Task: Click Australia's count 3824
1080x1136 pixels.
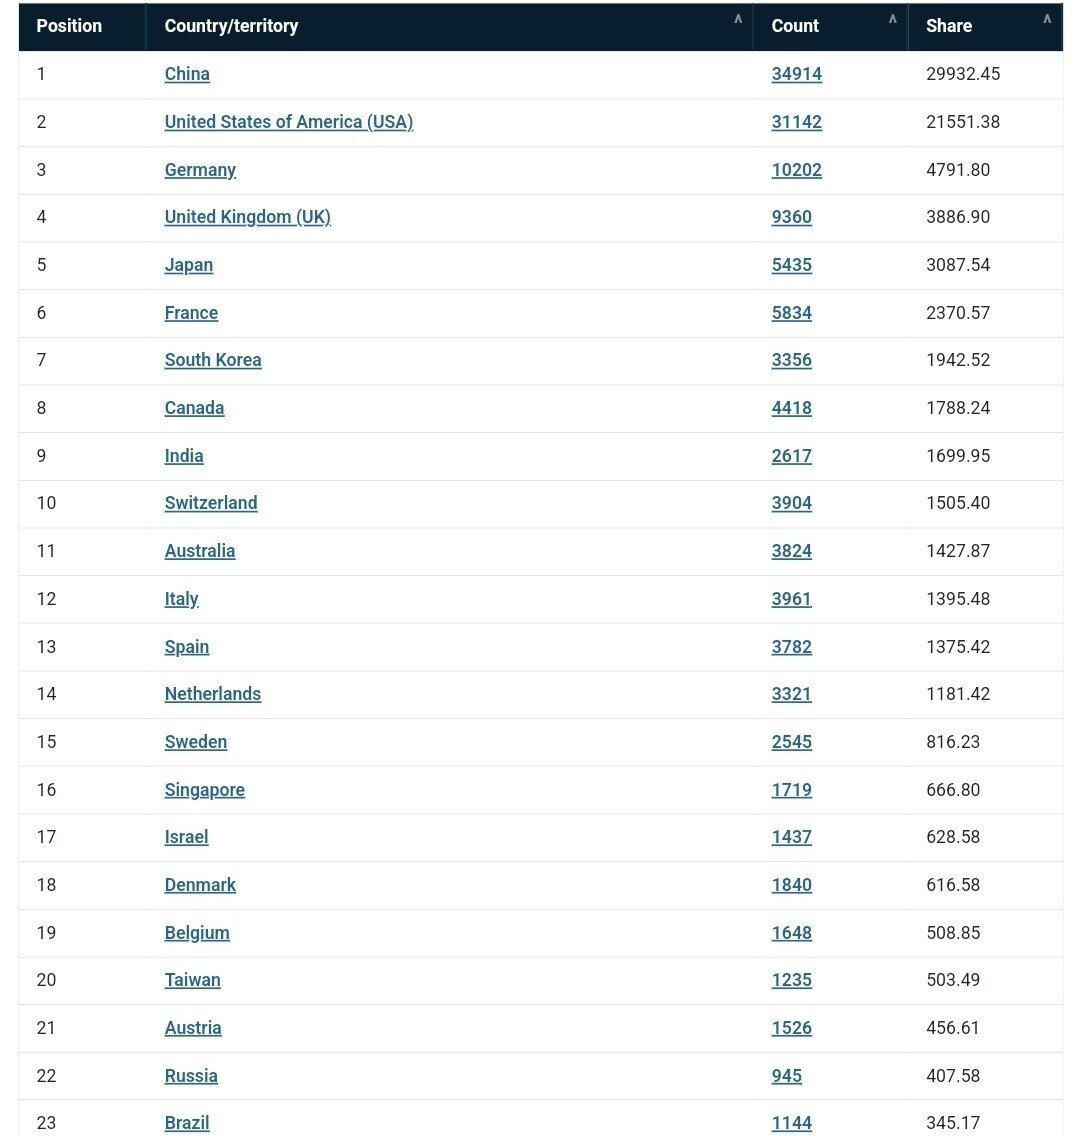Action: tap(791, 551)
